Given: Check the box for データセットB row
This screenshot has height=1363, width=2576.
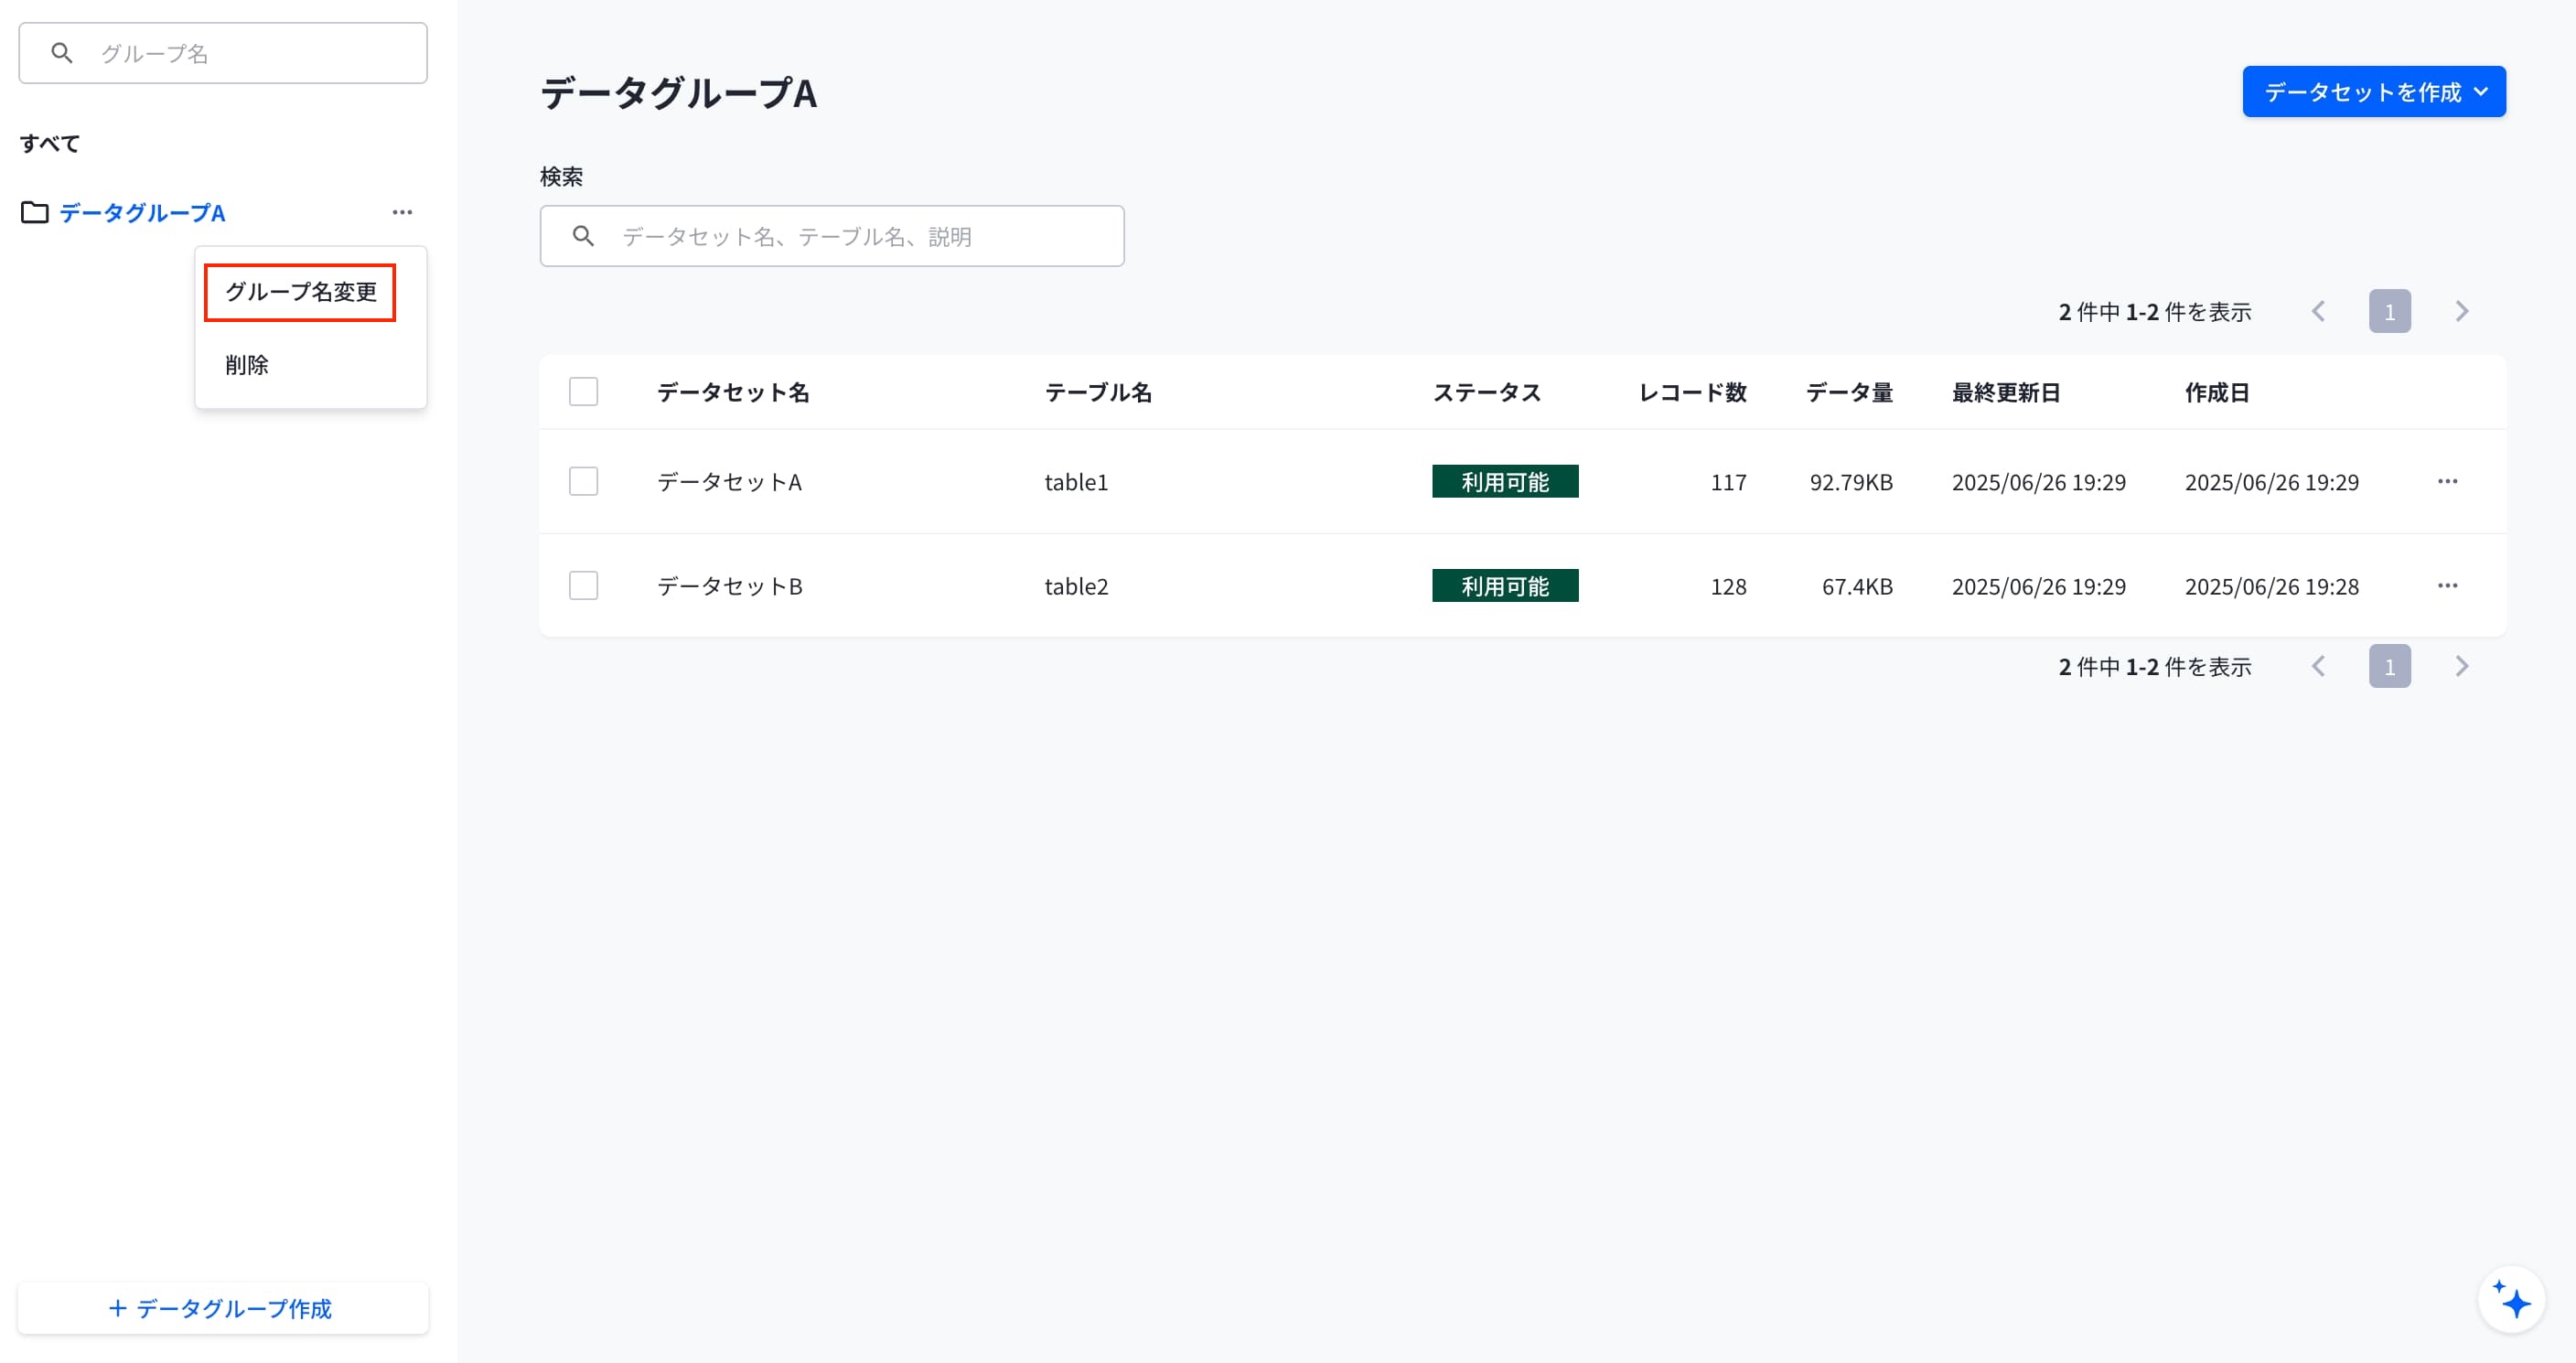Looking at the screenshot, I should pos(583,585).
